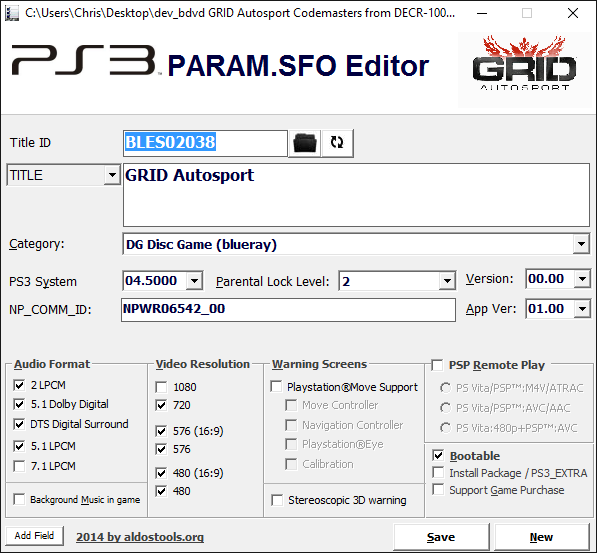
Task: Open the PS3 System version dropdown
Action: coord(194,281)
